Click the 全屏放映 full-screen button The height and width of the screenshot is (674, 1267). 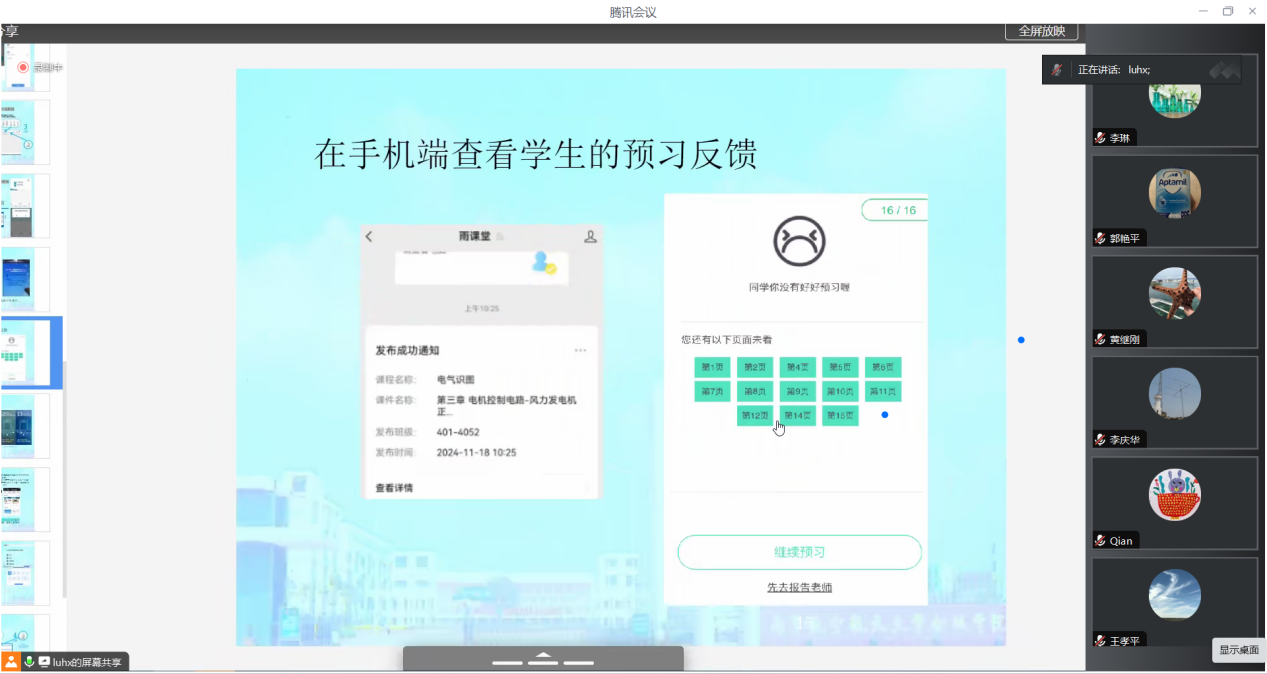[1041, 31]
